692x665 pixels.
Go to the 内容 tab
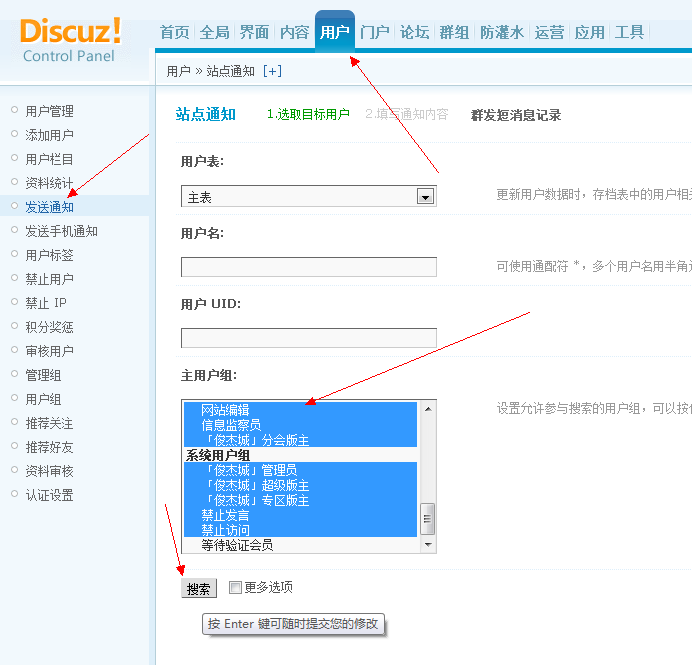[x=294, y=32]
